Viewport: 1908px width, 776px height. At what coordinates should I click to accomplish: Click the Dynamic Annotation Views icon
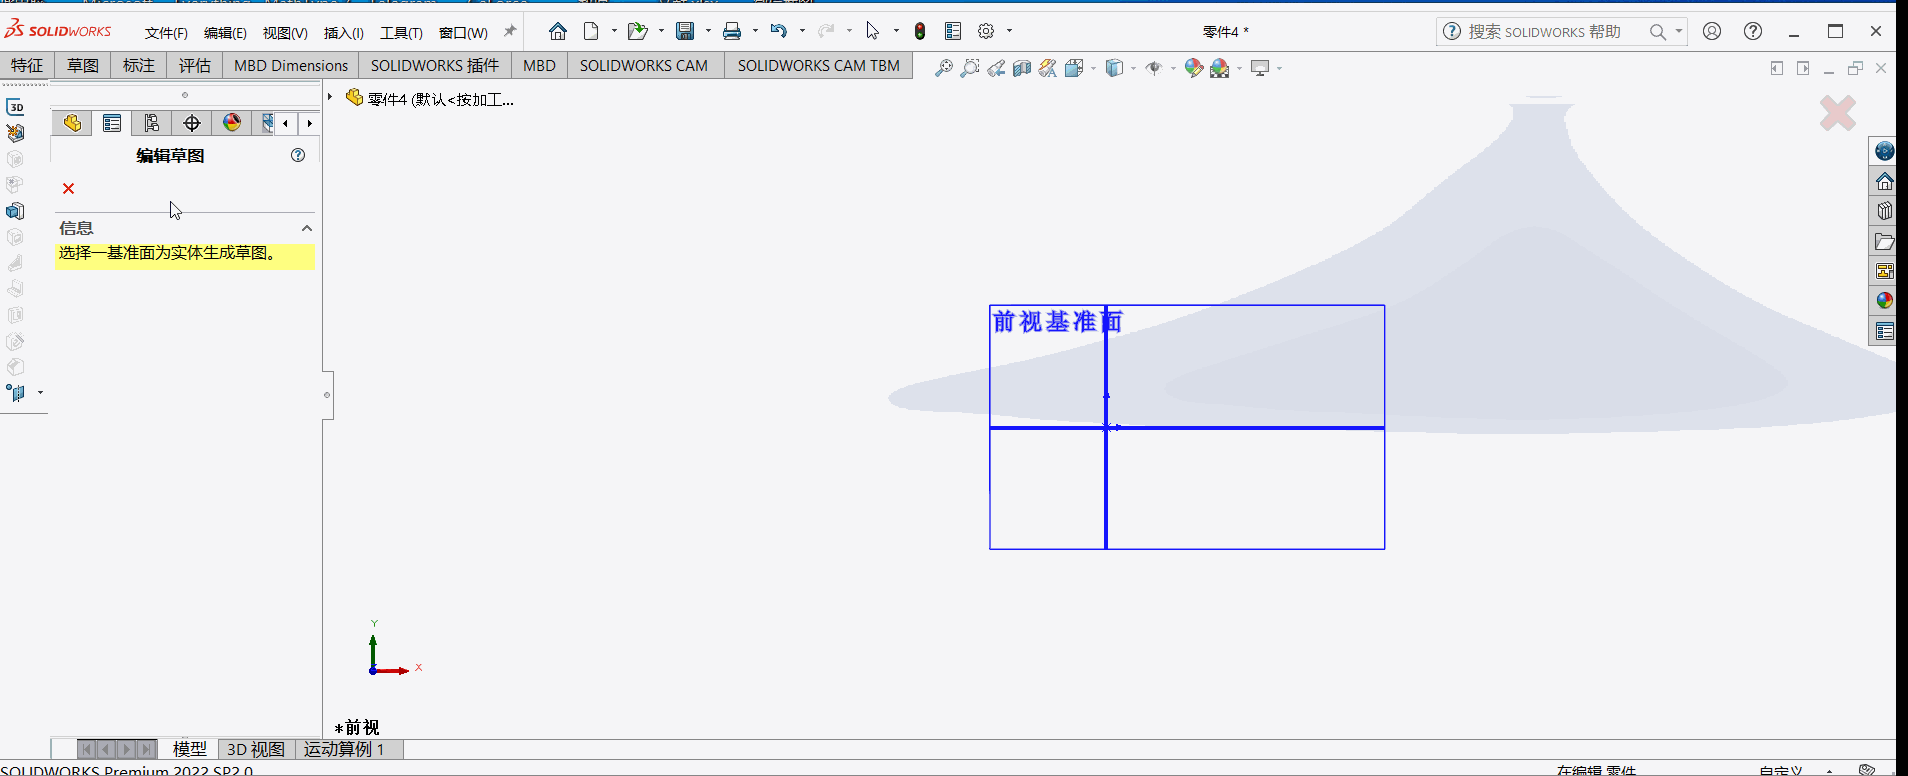(1048, 68)
